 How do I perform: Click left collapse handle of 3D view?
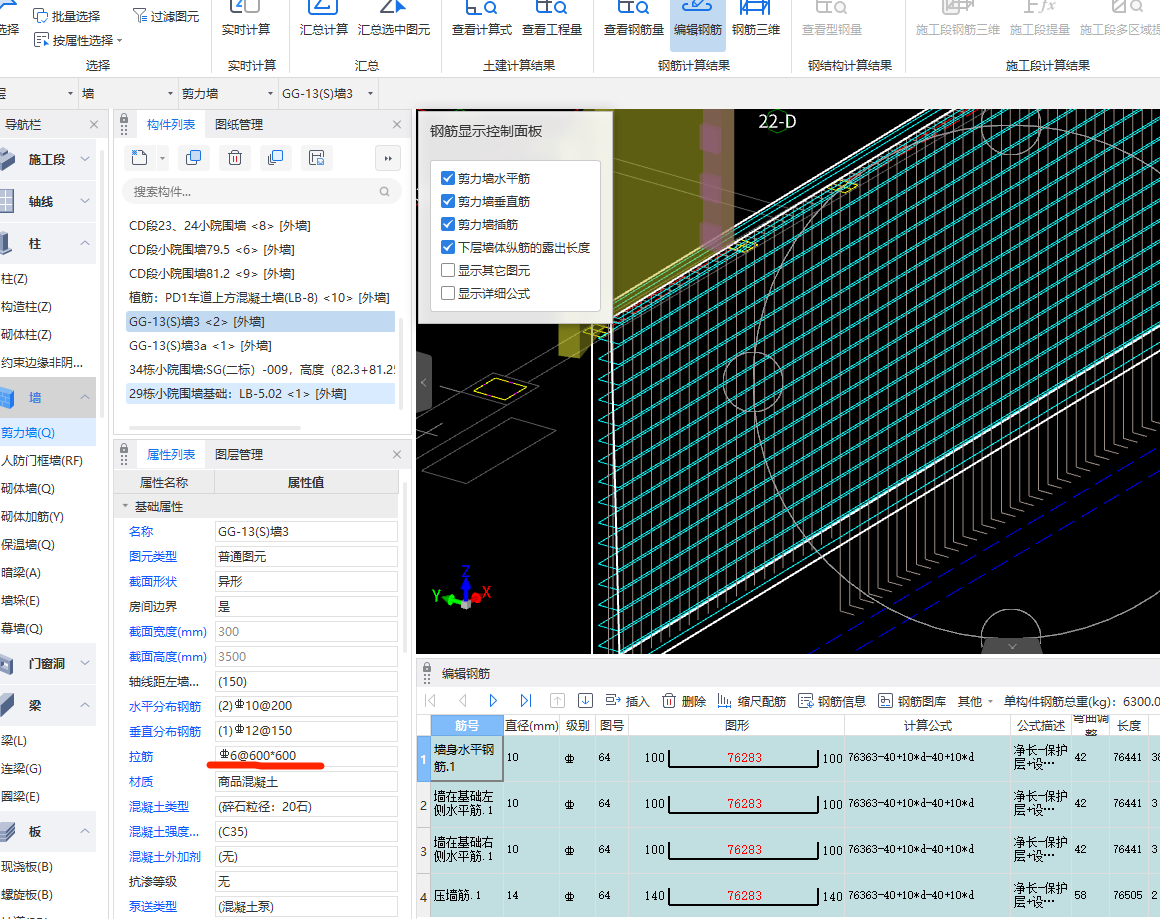point(424,382)
